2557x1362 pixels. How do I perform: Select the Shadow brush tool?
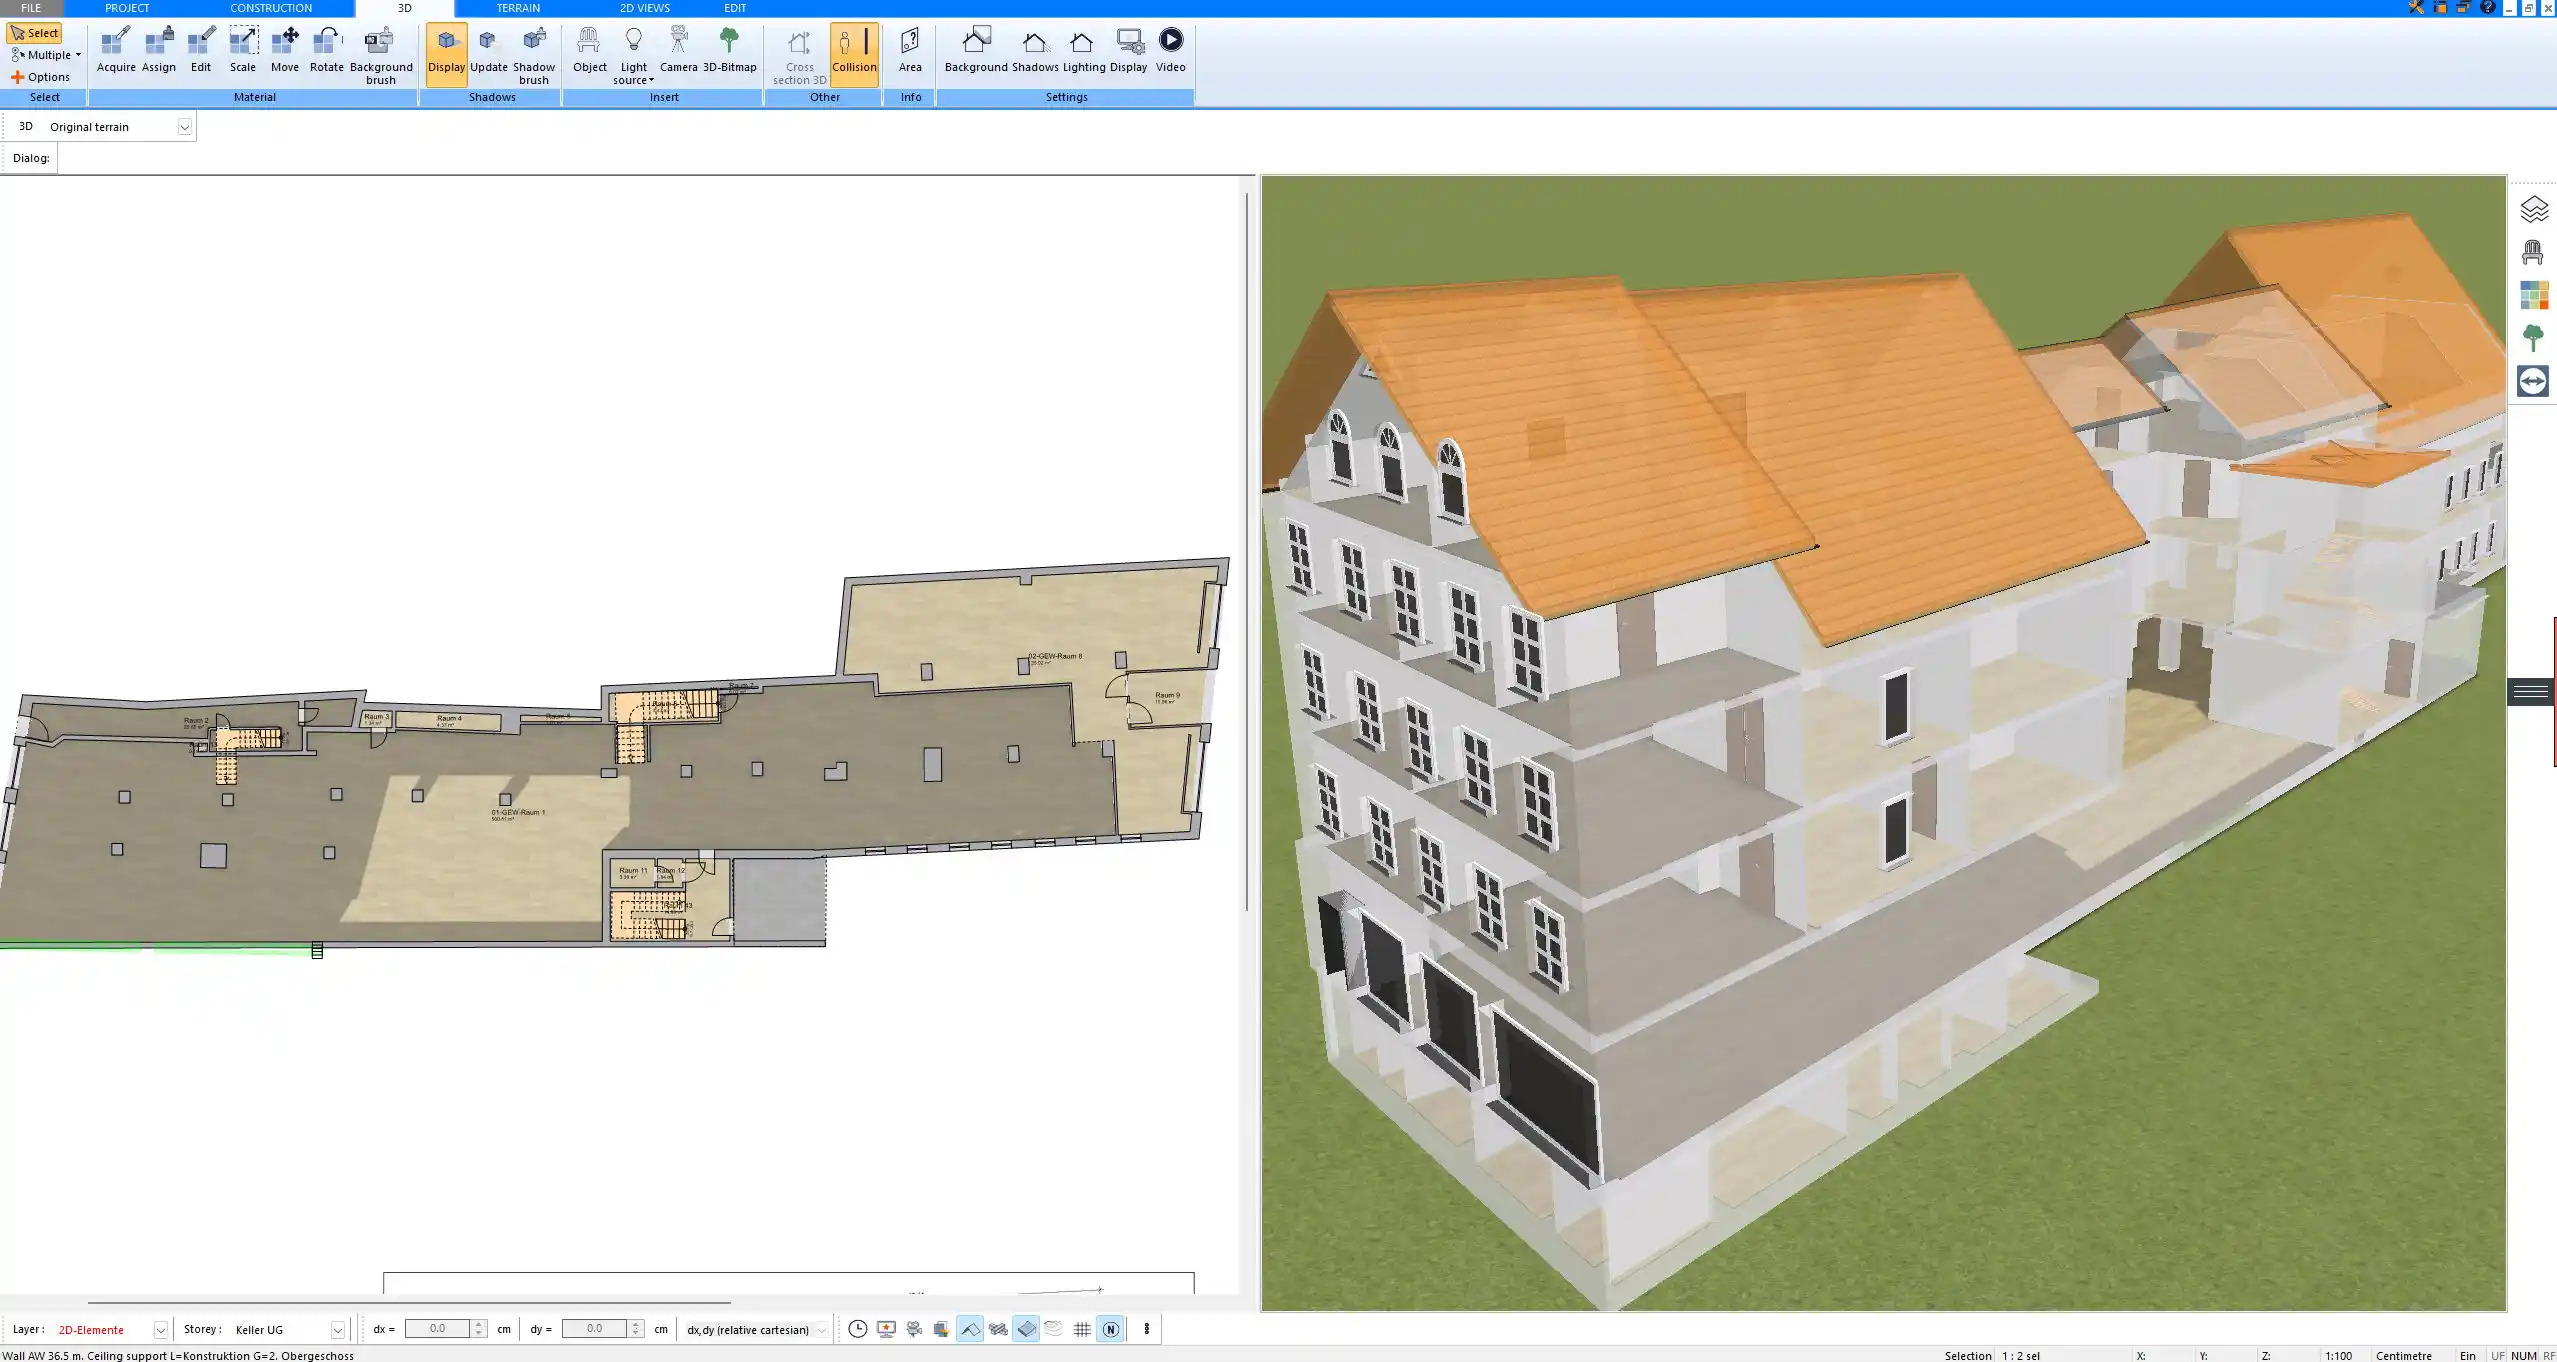[534, 56]
